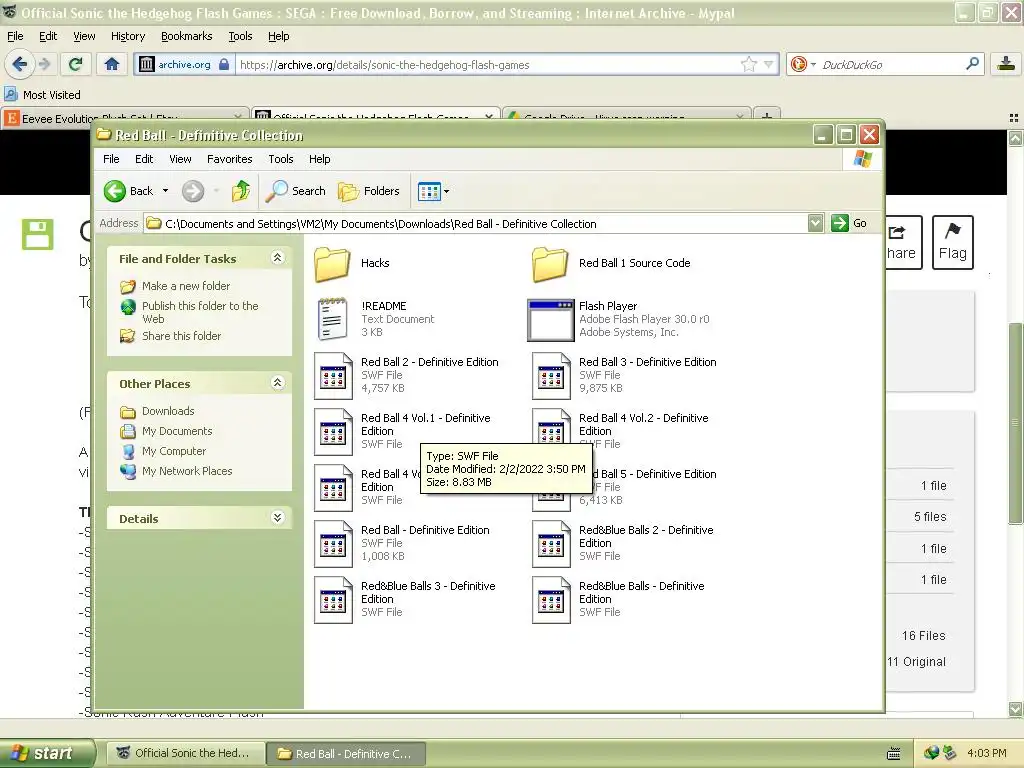Open Explorer View menu
This screenshot has height=768, width=1024.
click(180, 159)
